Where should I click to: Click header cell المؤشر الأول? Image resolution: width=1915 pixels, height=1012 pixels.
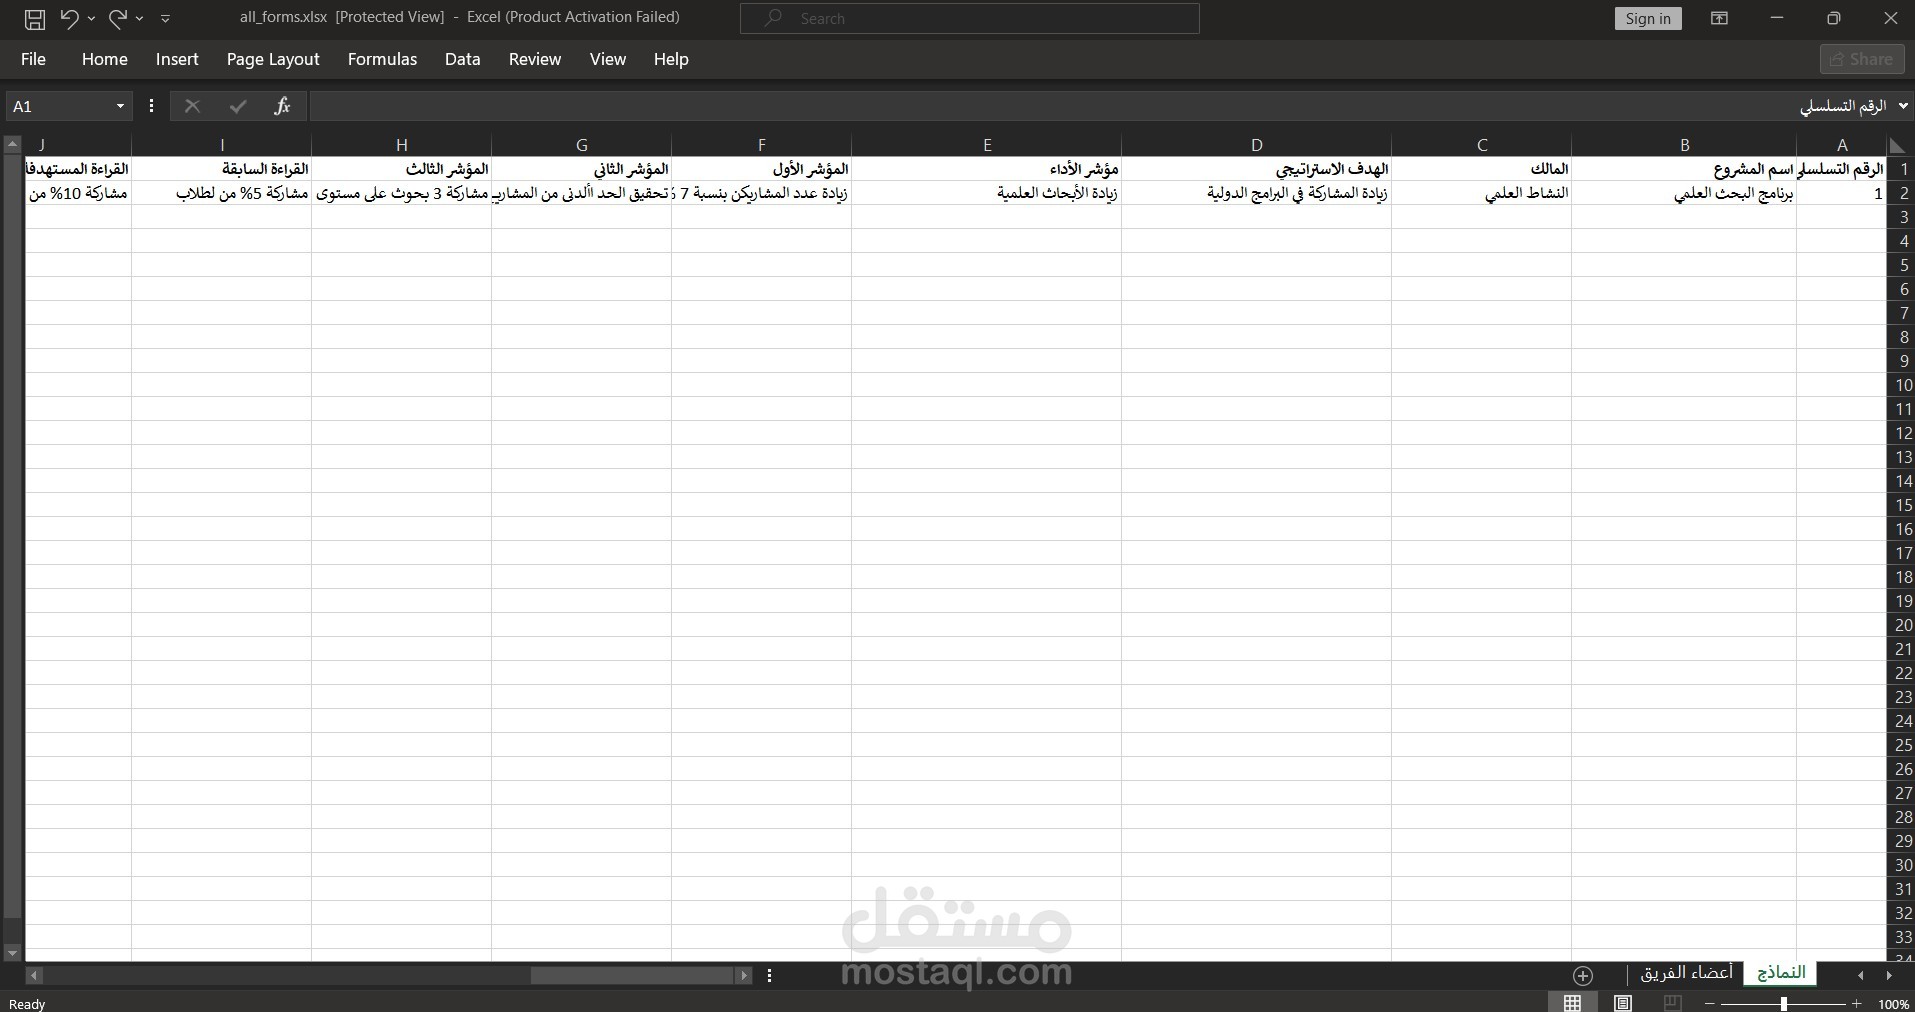[x=762, y=169]
